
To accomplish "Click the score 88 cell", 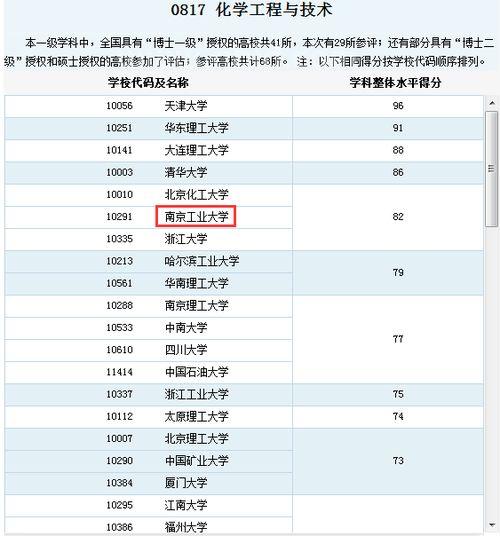I will [x=388, y=150].
